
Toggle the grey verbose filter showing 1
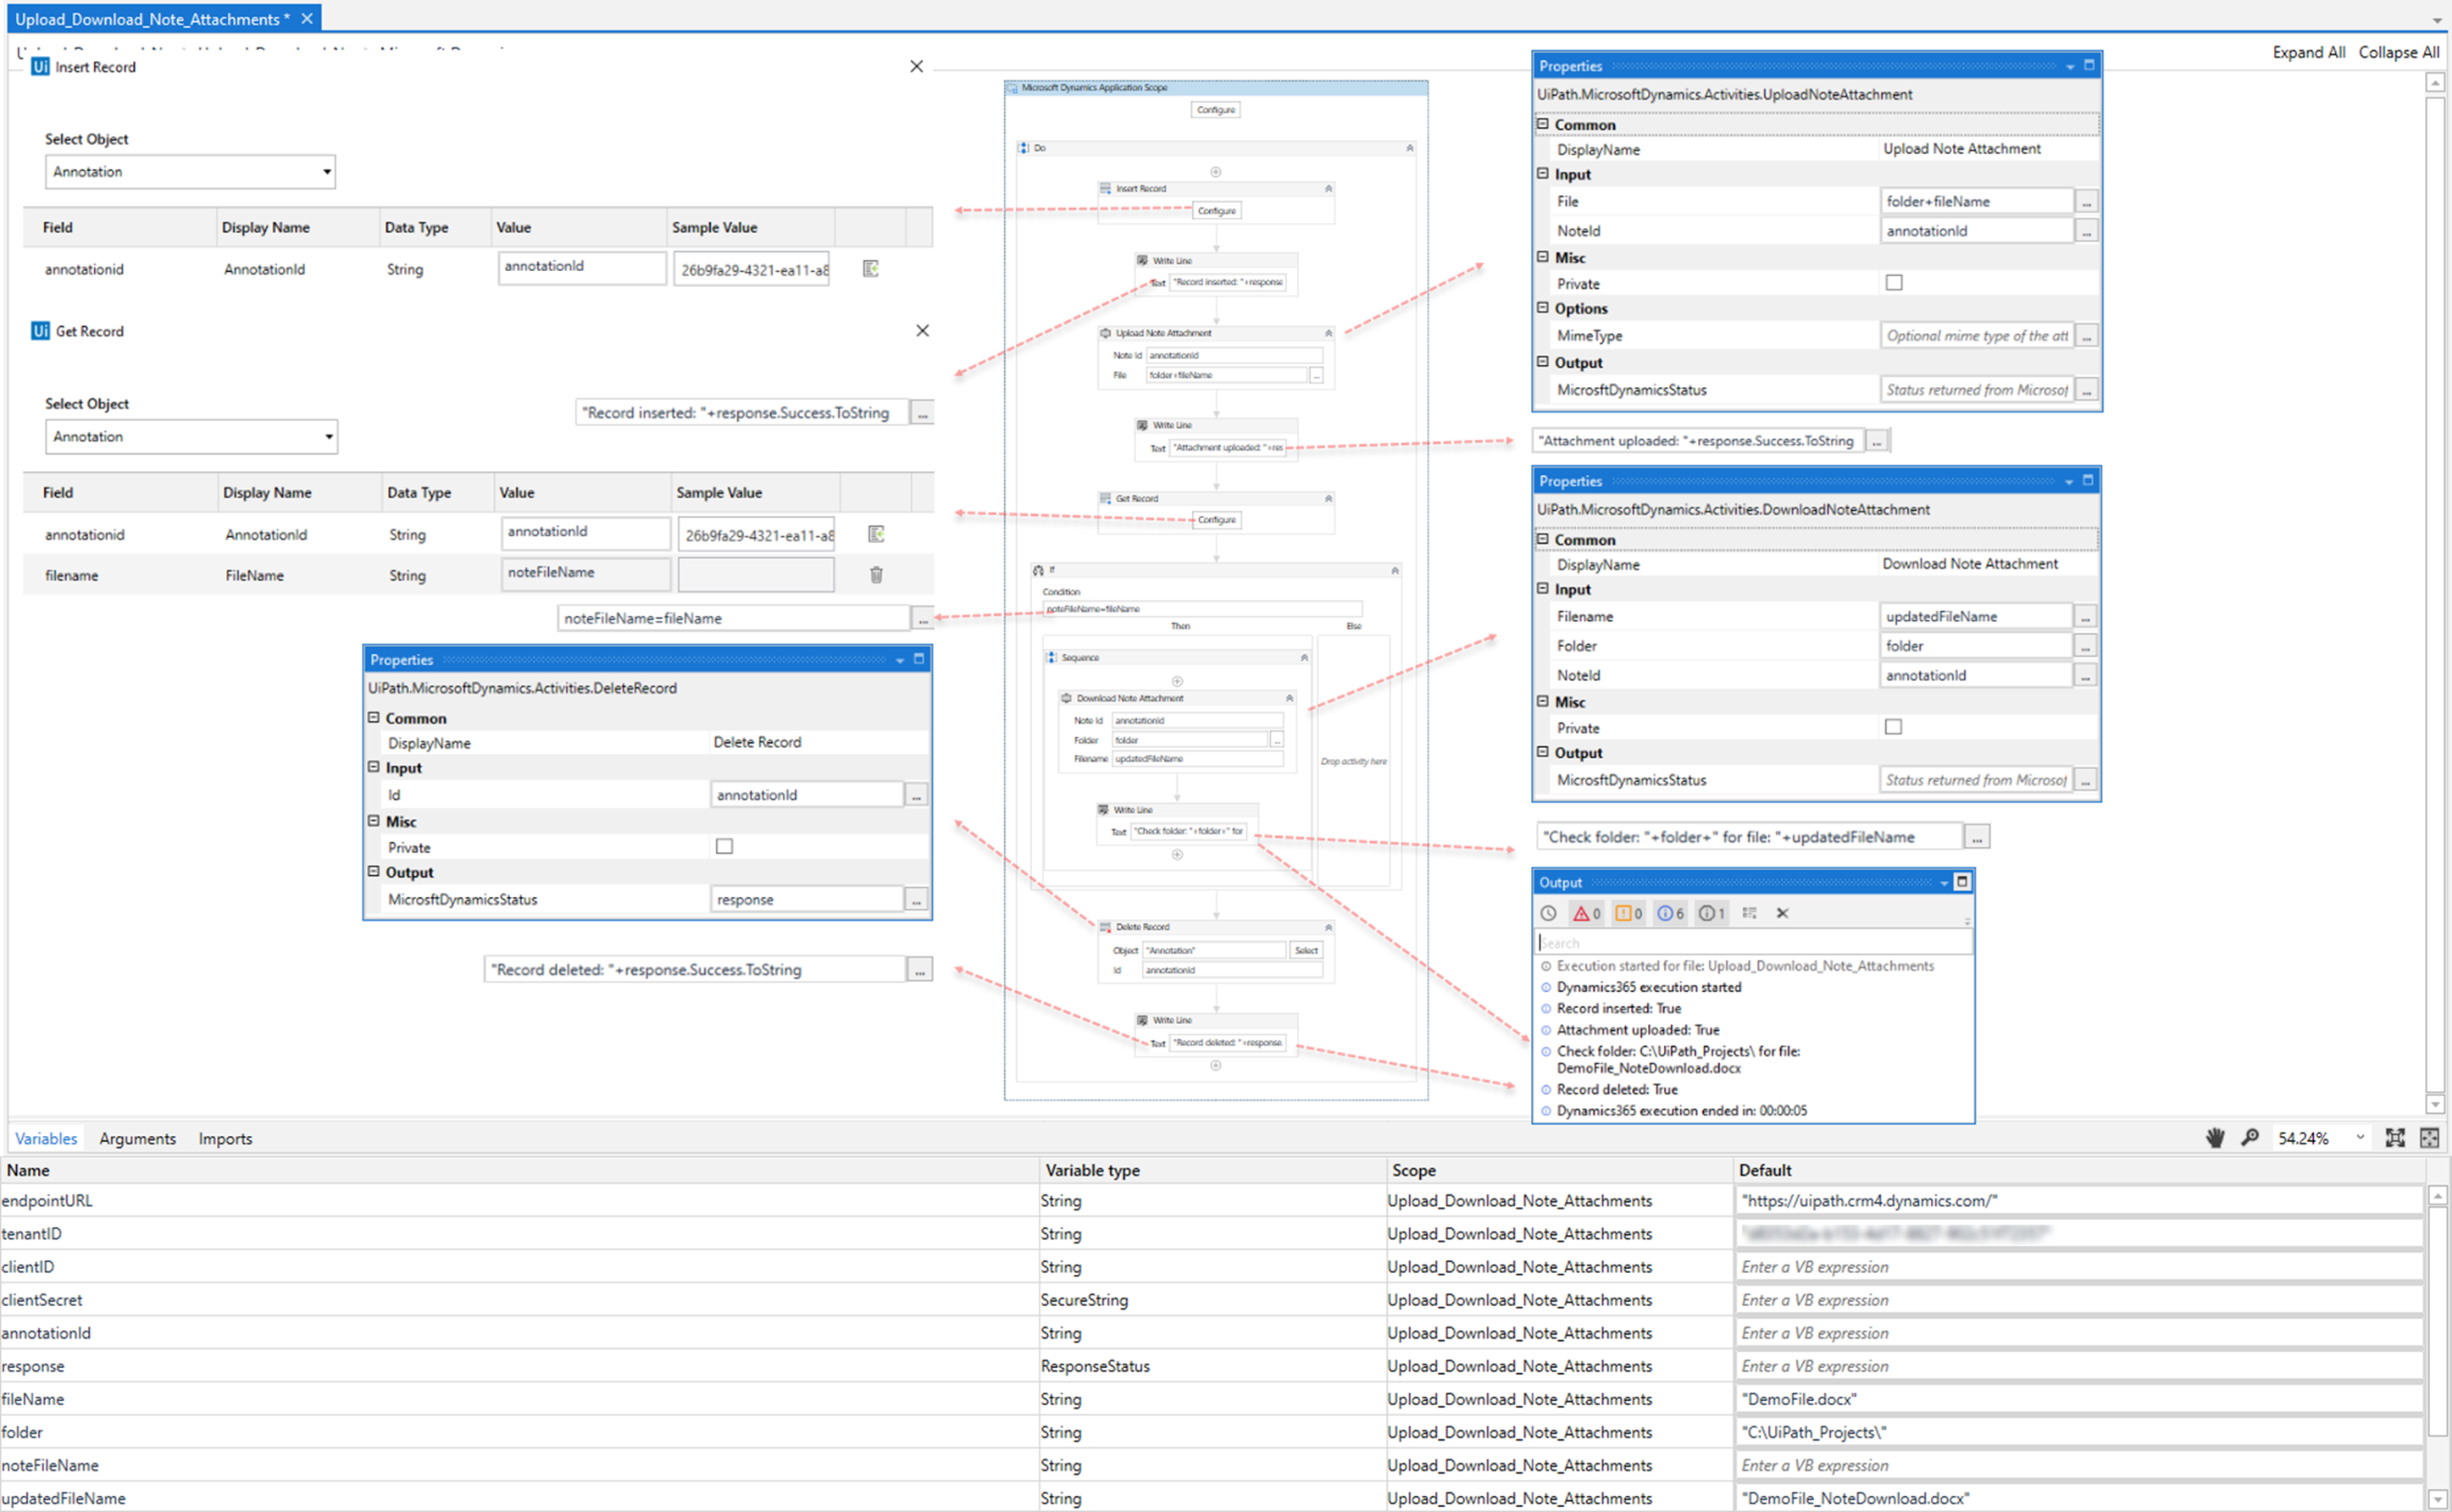(x=1712, y=913)
